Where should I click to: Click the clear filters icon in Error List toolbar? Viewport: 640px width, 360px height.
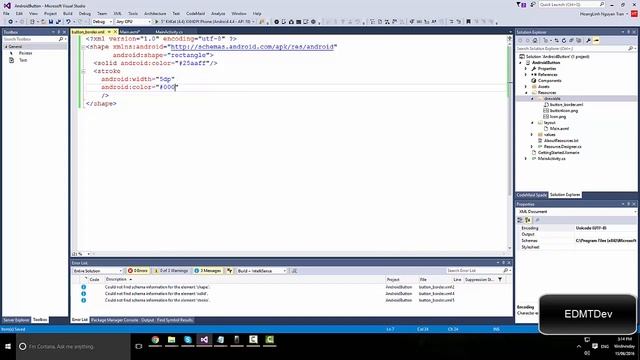point(294,271)
